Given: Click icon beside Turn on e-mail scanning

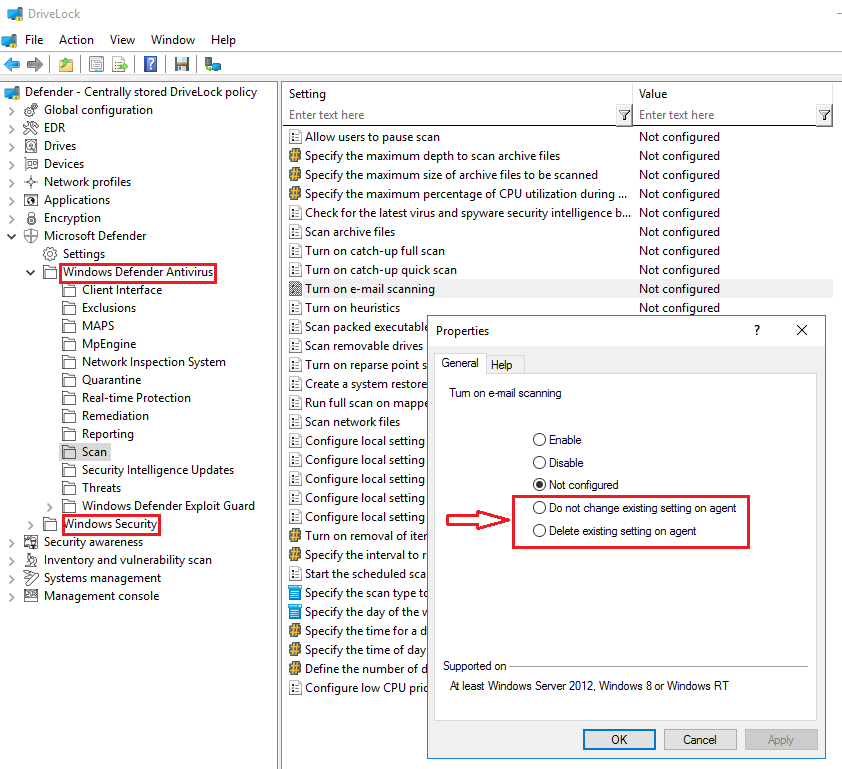Looking at the screenshot, I should pos(295,289).
